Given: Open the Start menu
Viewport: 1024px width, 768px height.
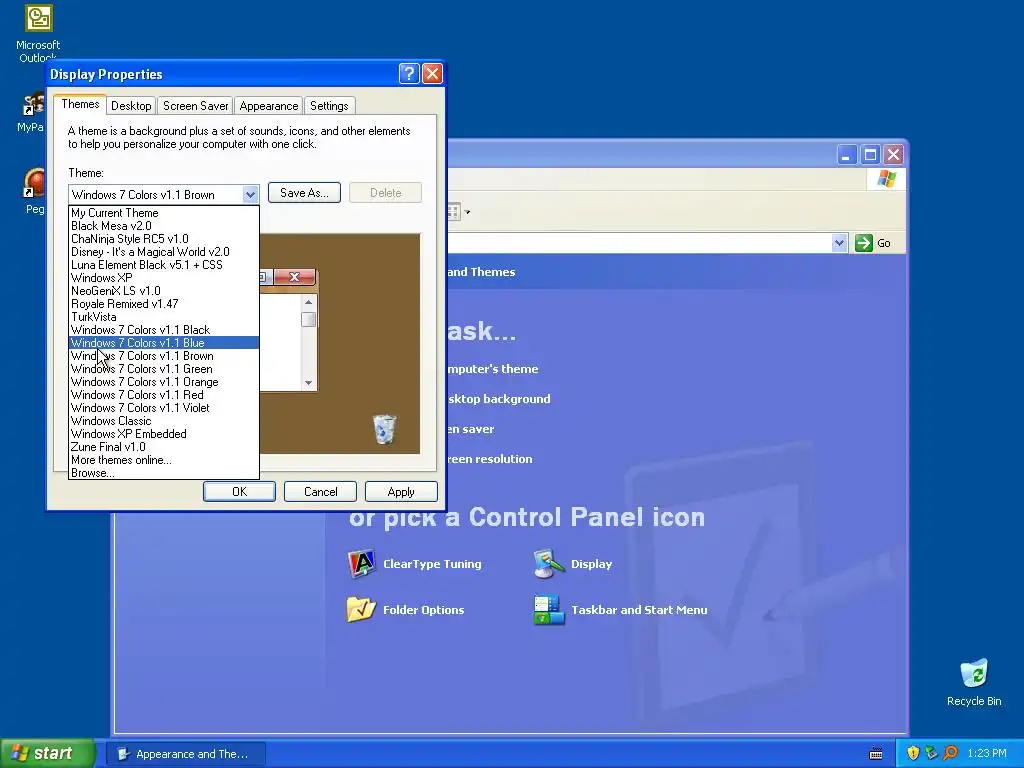Looking at the screenshot, I should pos(47,753).
